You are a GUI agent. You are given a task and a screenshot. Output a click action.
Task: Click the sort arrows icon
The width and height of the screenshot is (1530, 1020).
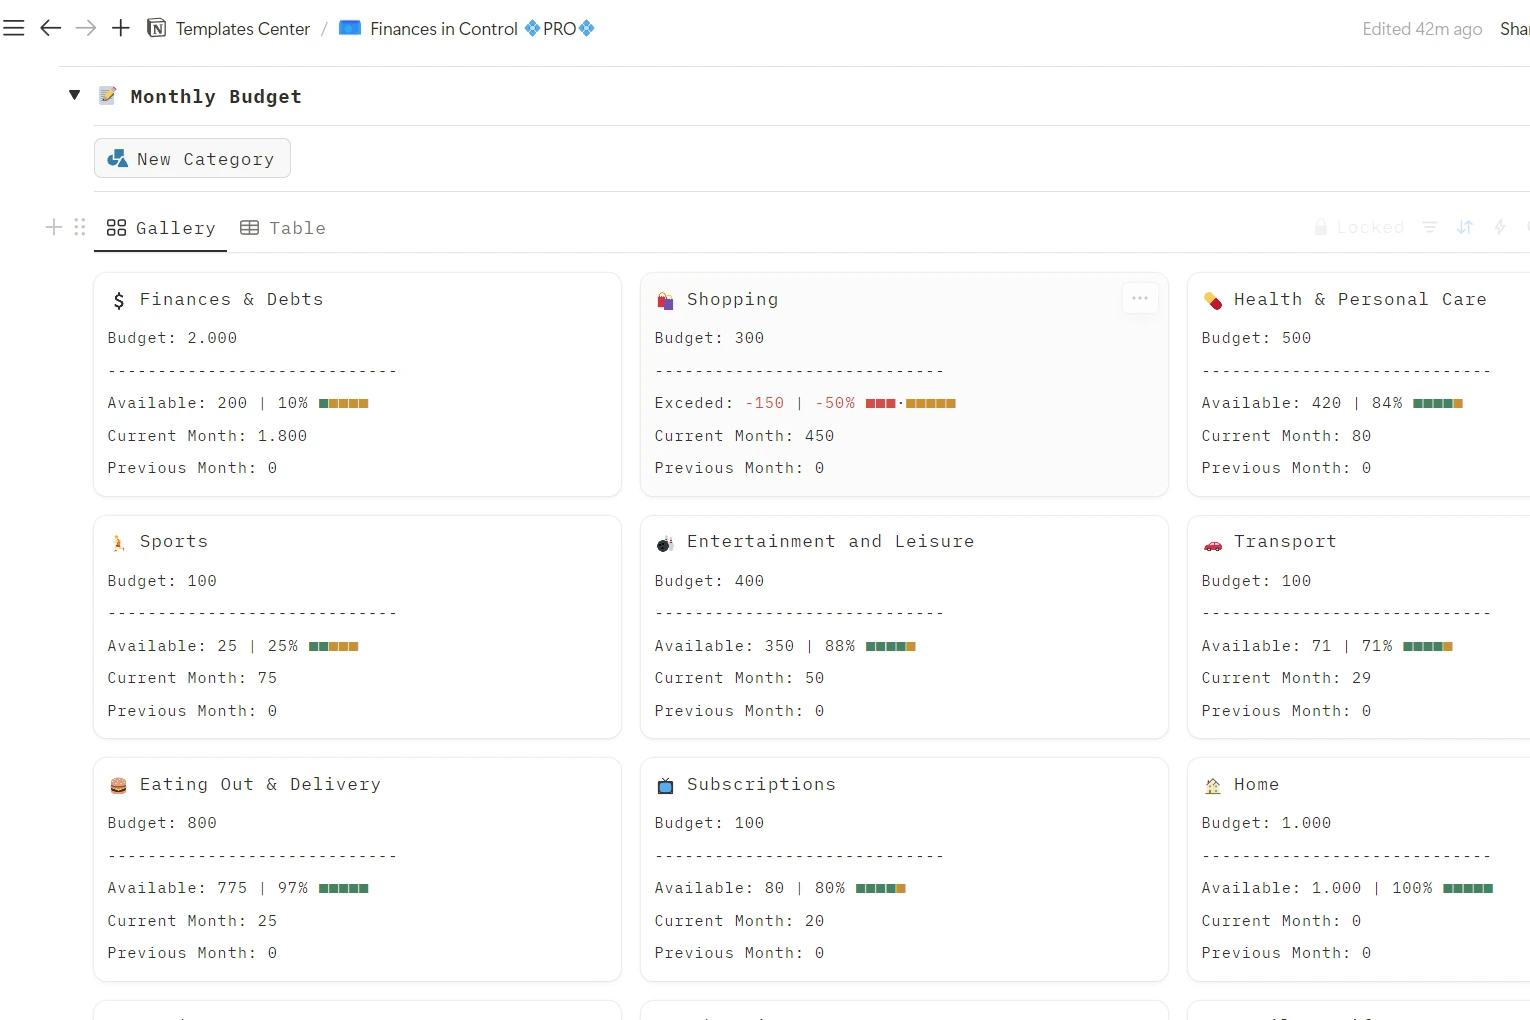point(1465,227)
